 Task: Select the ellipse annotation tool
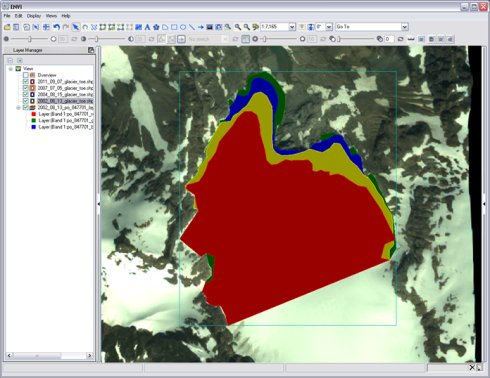(183, 27)
